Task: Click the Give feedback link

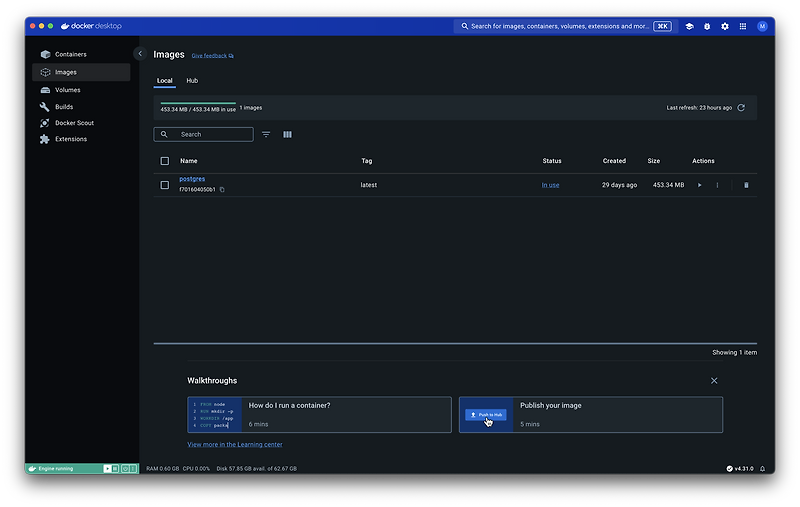Action: tap(212, 56)
